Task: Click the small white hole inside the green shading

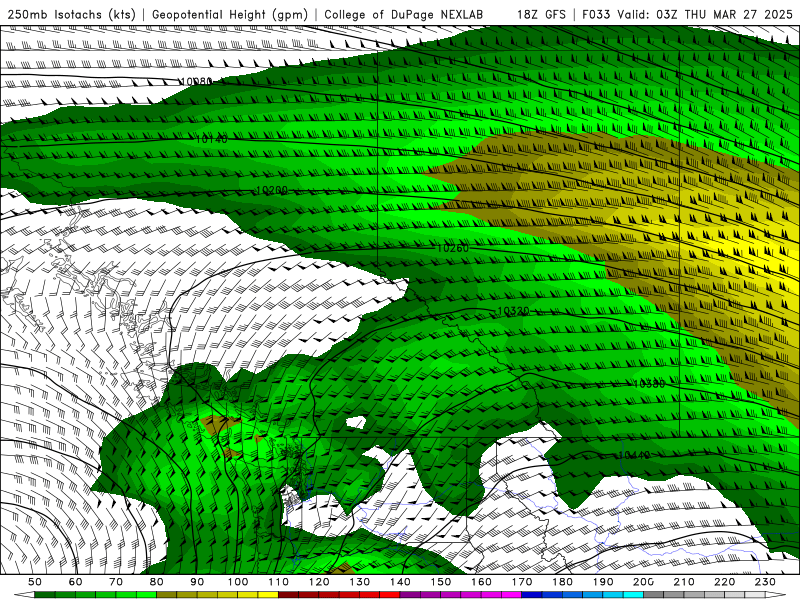Action: coord(357,422)
